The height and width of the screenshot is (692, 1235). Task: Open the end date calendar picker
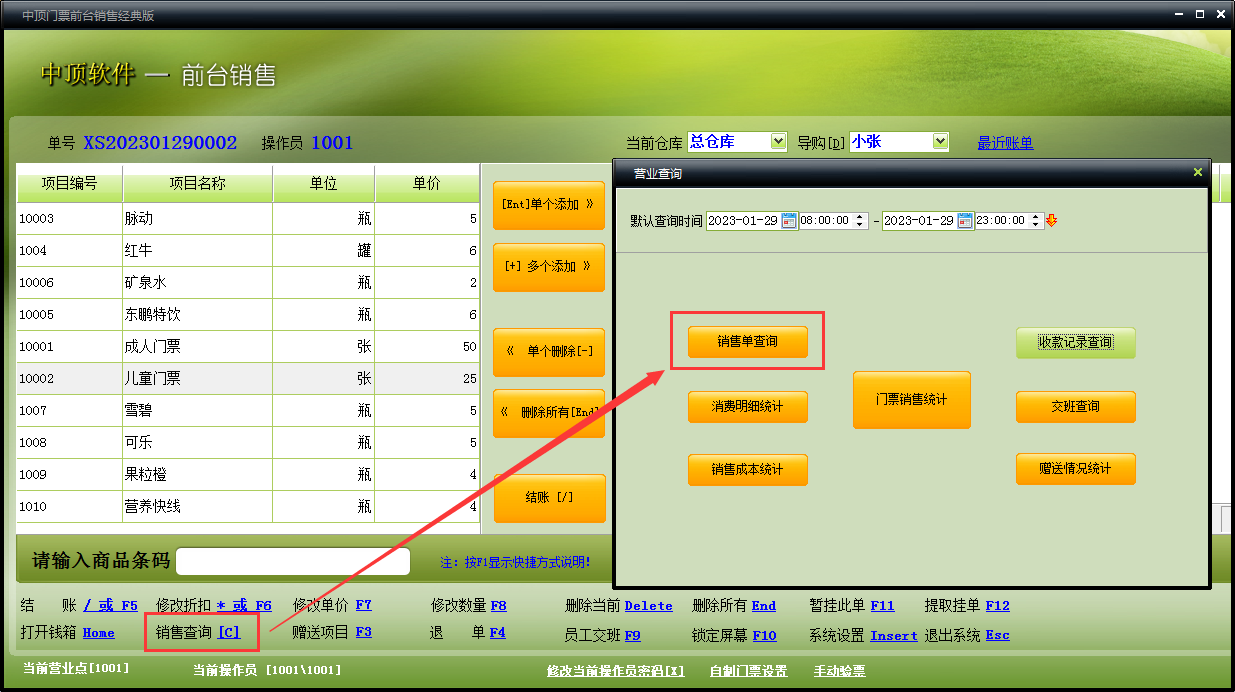[964, 221]
